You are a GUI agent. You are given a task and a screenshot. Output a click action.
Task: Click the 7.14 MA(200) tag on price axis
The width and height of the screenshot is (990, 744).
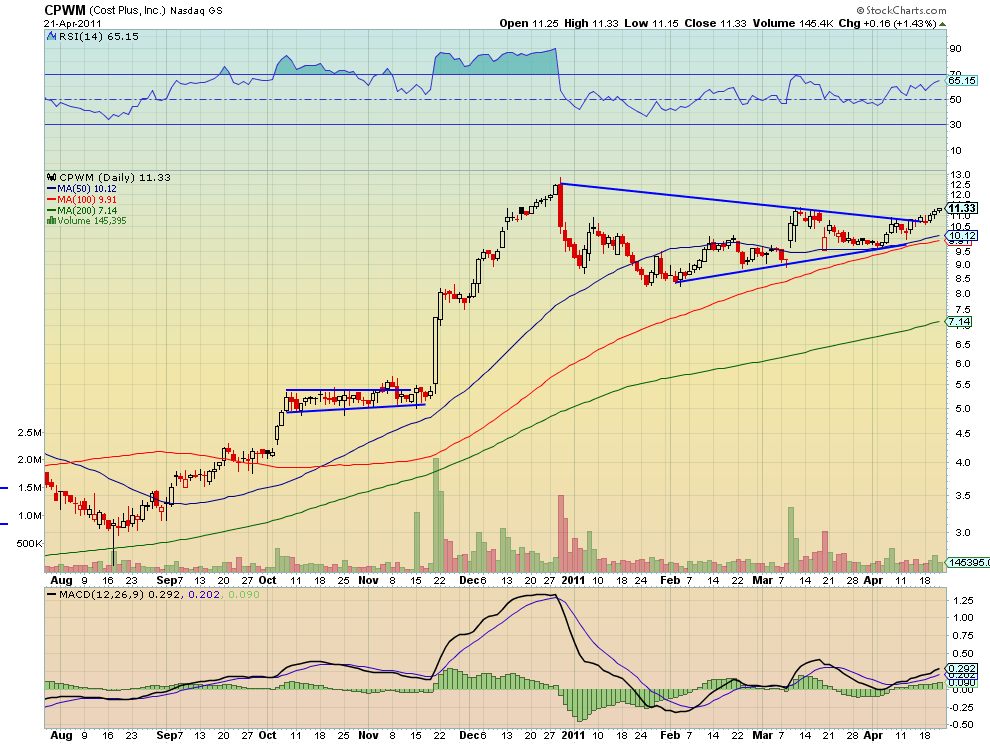958,322
